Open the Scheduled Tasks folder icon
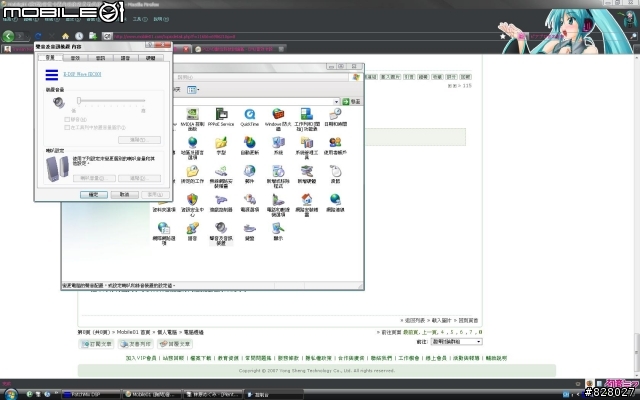The image size is (640, 400). tap(192, 174)
